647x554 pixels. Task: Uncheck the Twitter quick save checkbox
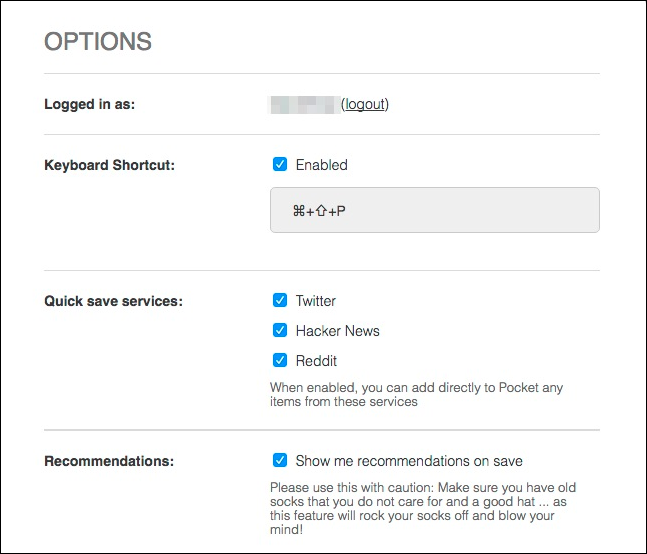coord(280,300)
